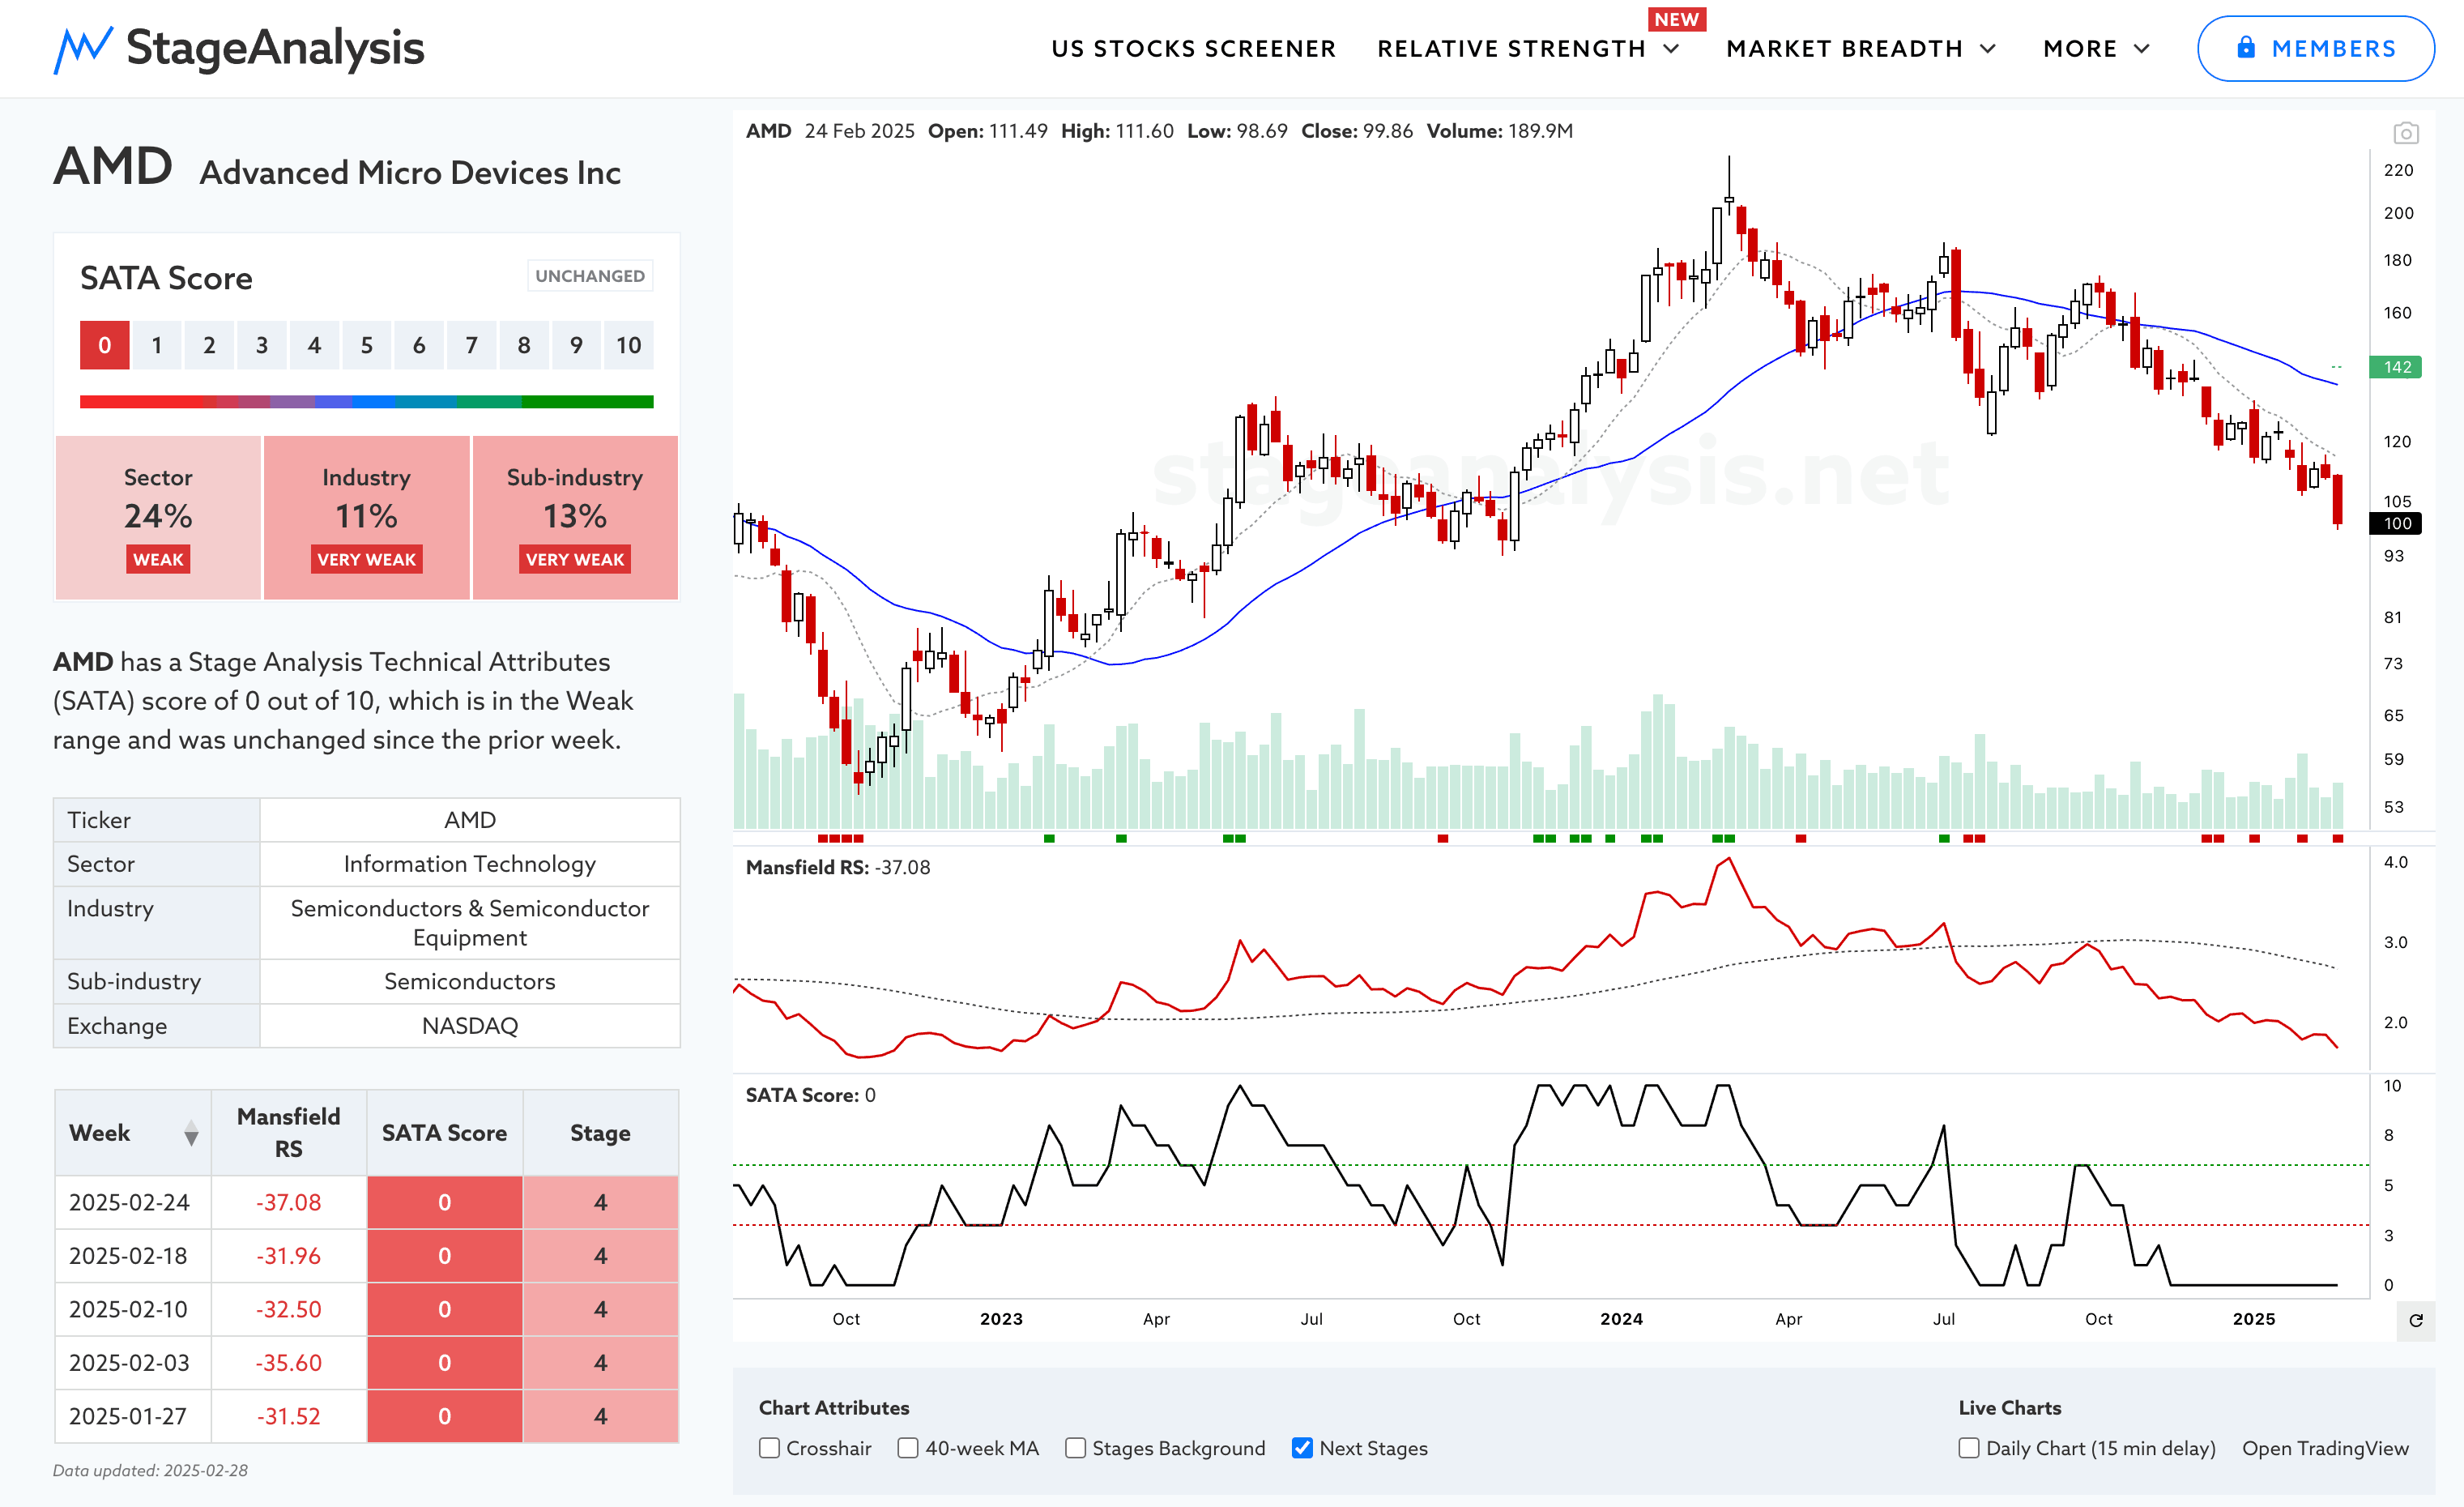
Task: Click the Sector 24% Weak tile
Action: pyautogui.click(x=158, y=517)
